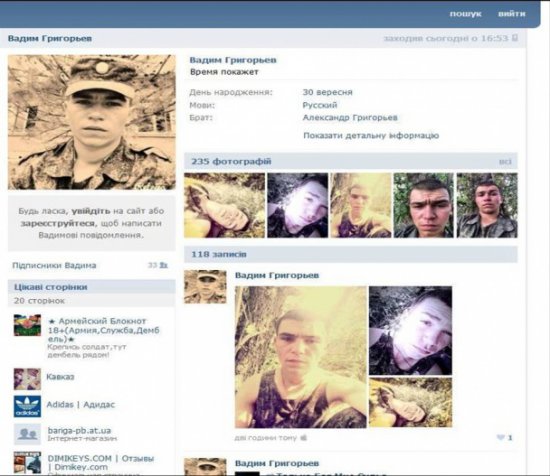Click the Армейский Блокнот page icon
Viewport: 550px width, 476px height.
coord(27,325)
